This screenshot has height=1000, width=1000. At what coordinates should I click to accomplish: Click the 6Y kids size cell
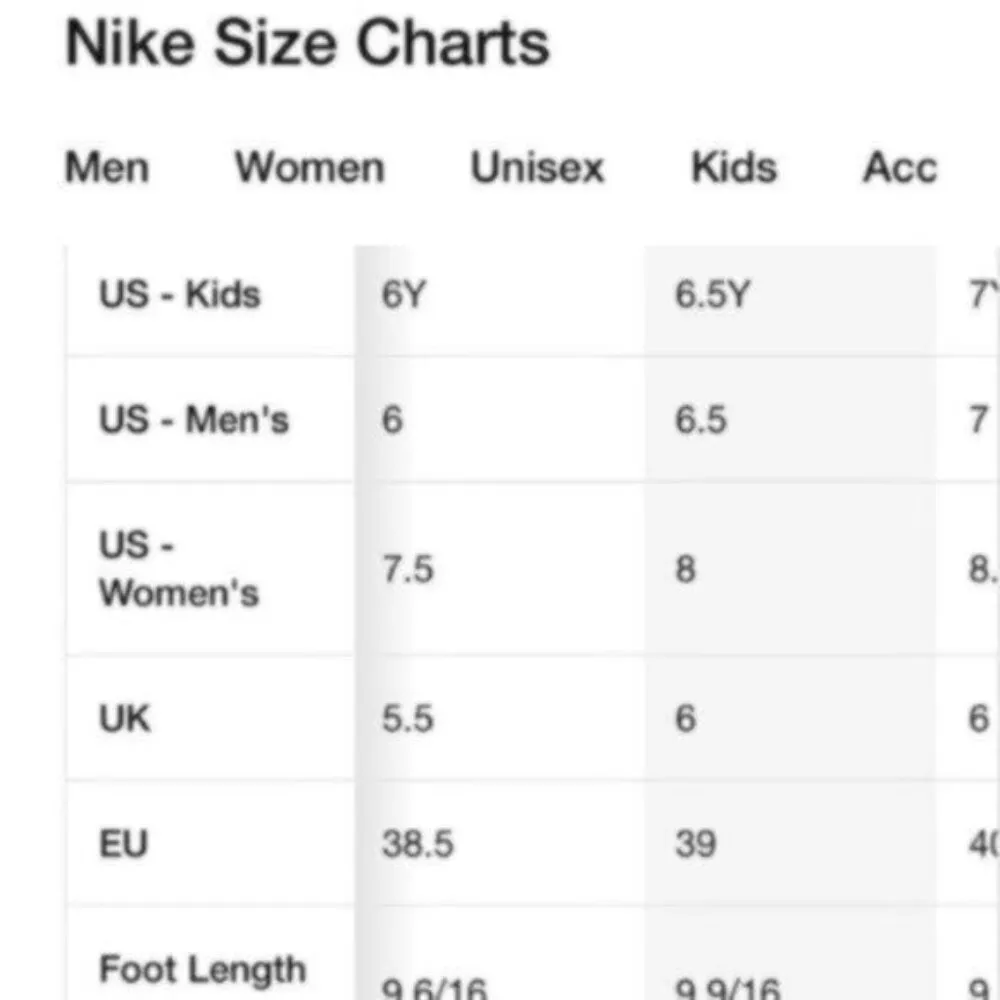tap(403, 294)
